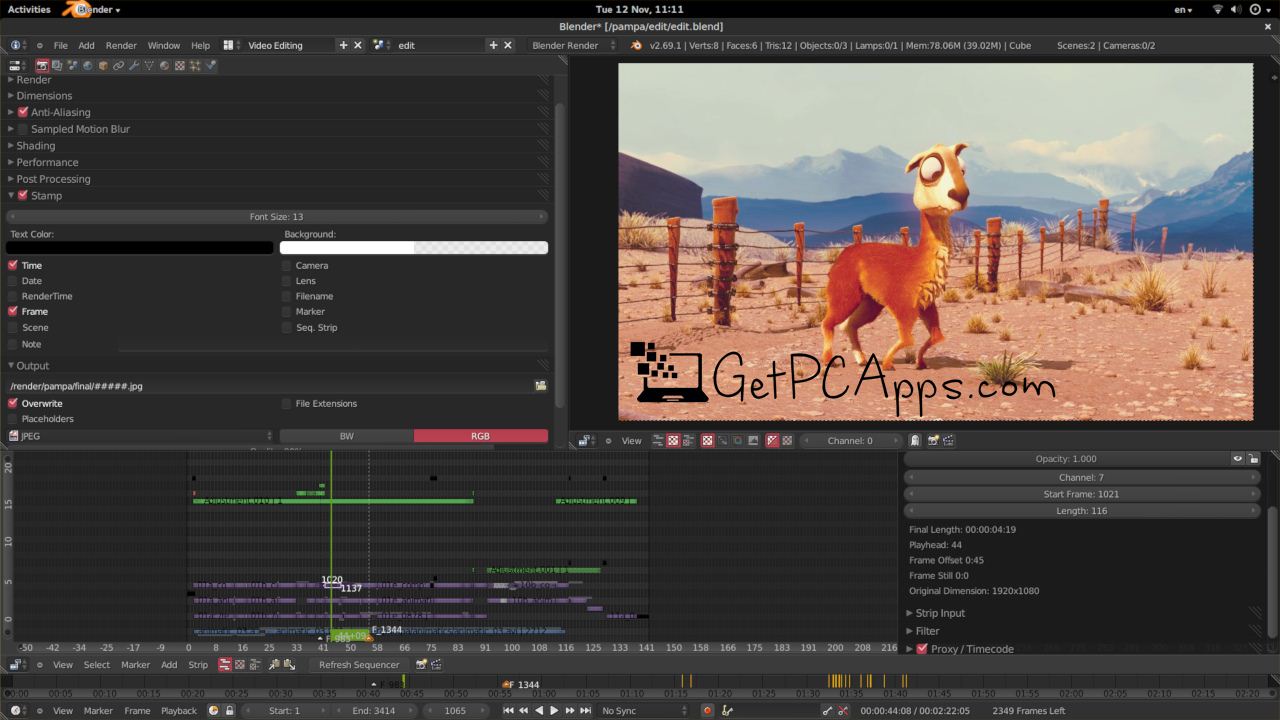Click the folder icon for output path
This screenshot has height=720, width=1280.
541,386
